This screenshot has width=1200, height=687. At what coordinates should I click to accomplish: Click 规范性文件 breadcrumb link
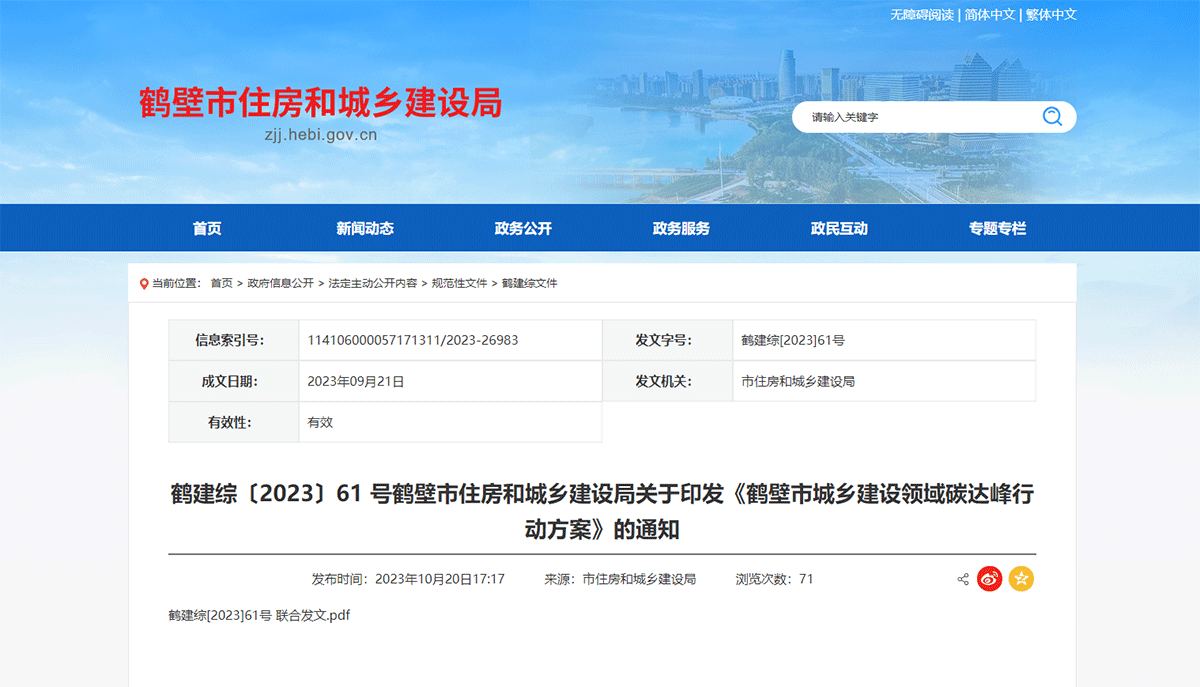pyautogui.click(x=459, y=284)
